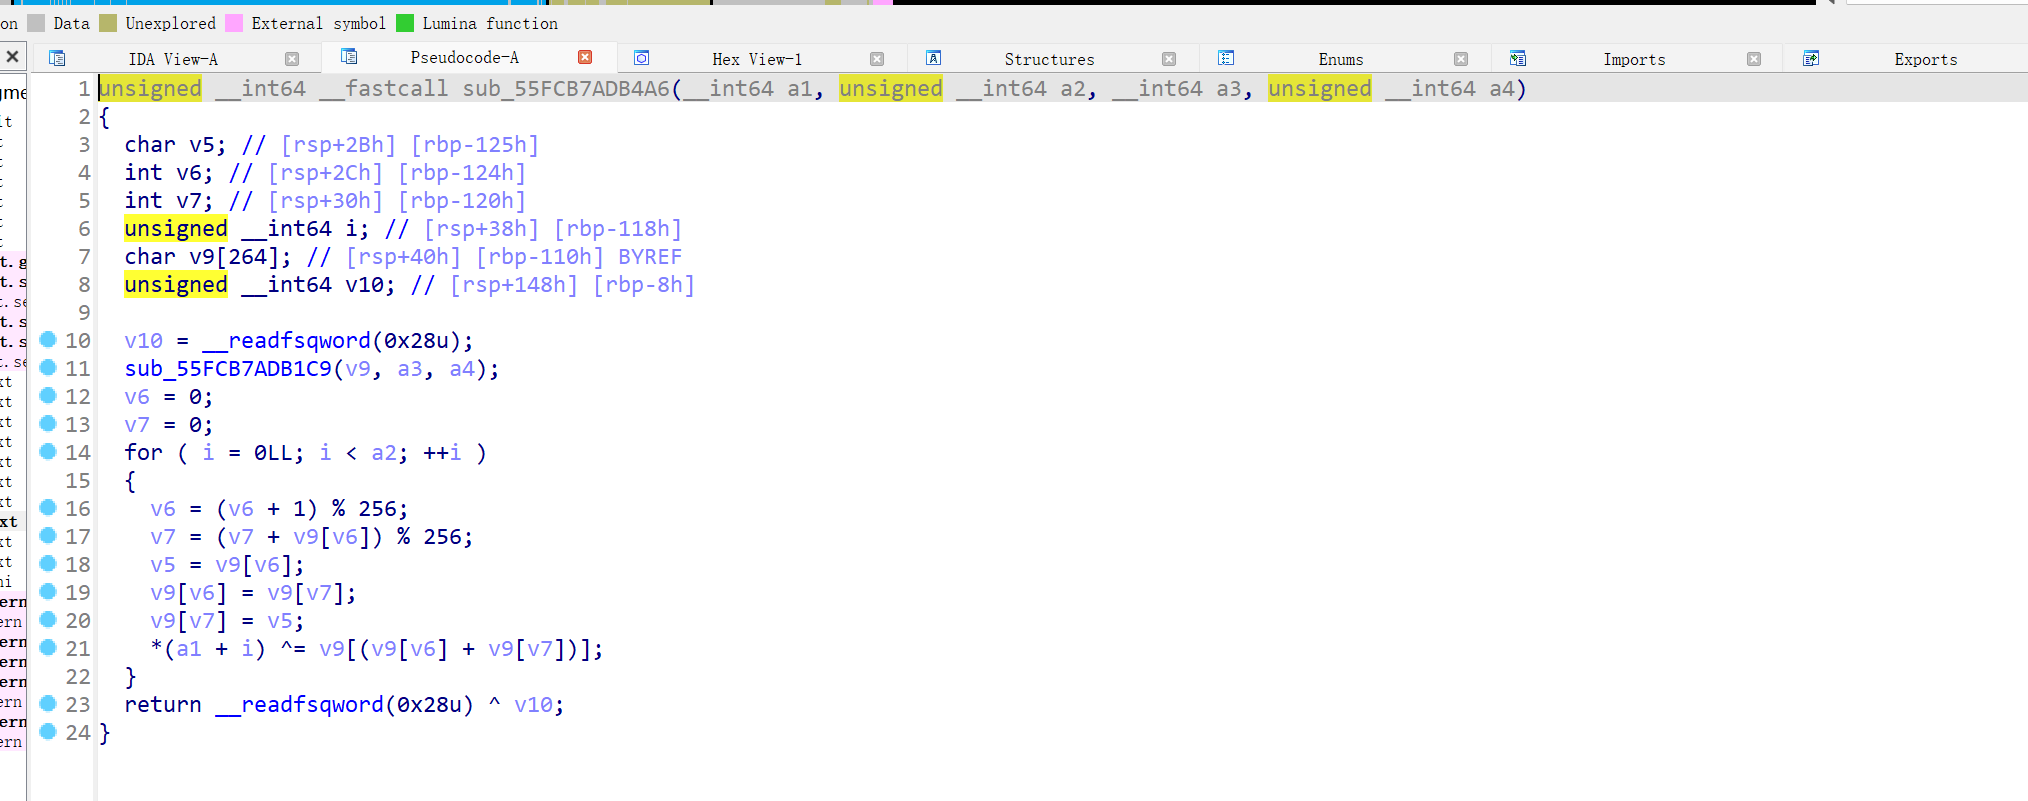Click __readfsqword call on line 10

(x=286, y=341)
